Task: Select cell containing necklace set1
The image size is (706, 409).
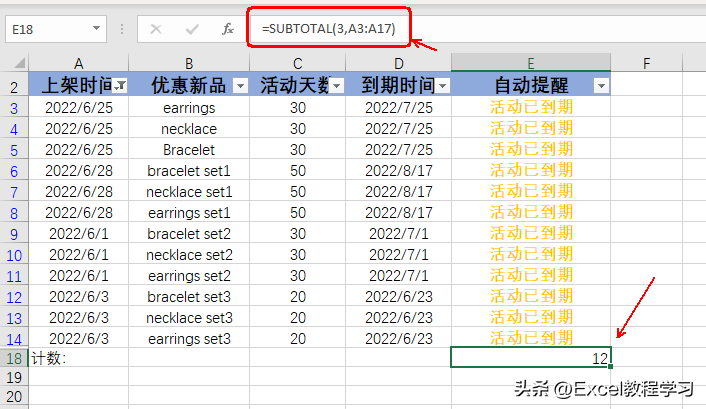Action: (189, 191)
